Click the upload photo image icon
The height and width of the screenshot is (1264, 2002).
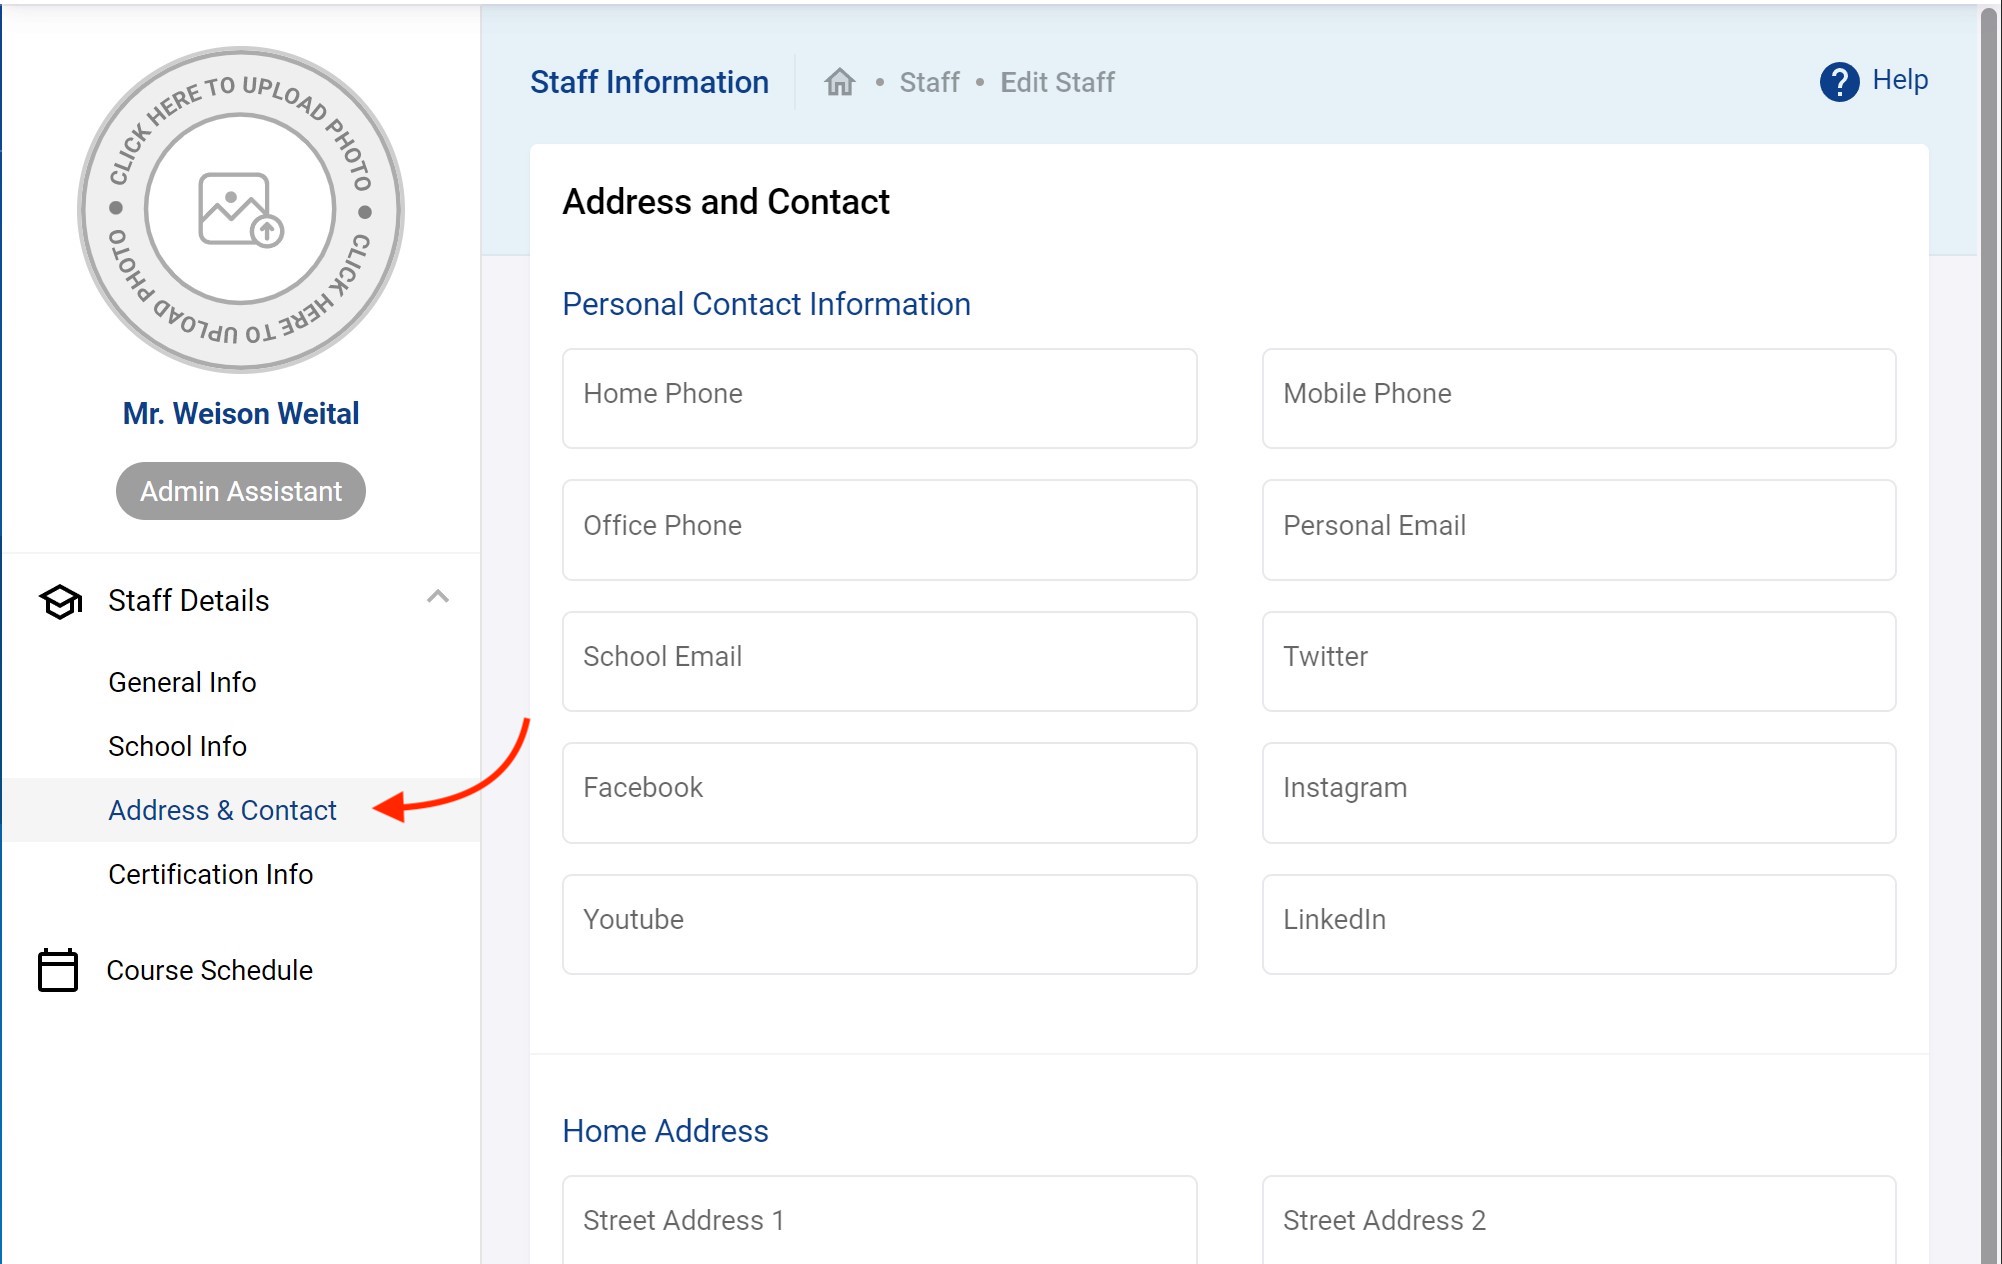[x=240, y=210]
